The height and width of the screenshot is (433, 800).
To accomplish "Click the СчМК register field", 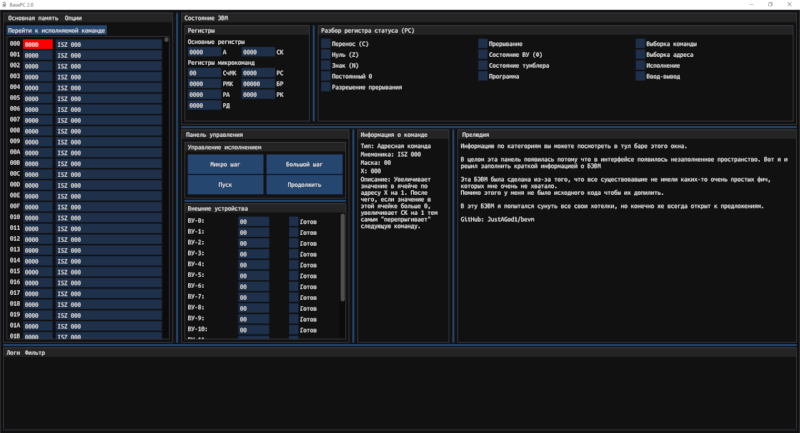I will 204,73.
